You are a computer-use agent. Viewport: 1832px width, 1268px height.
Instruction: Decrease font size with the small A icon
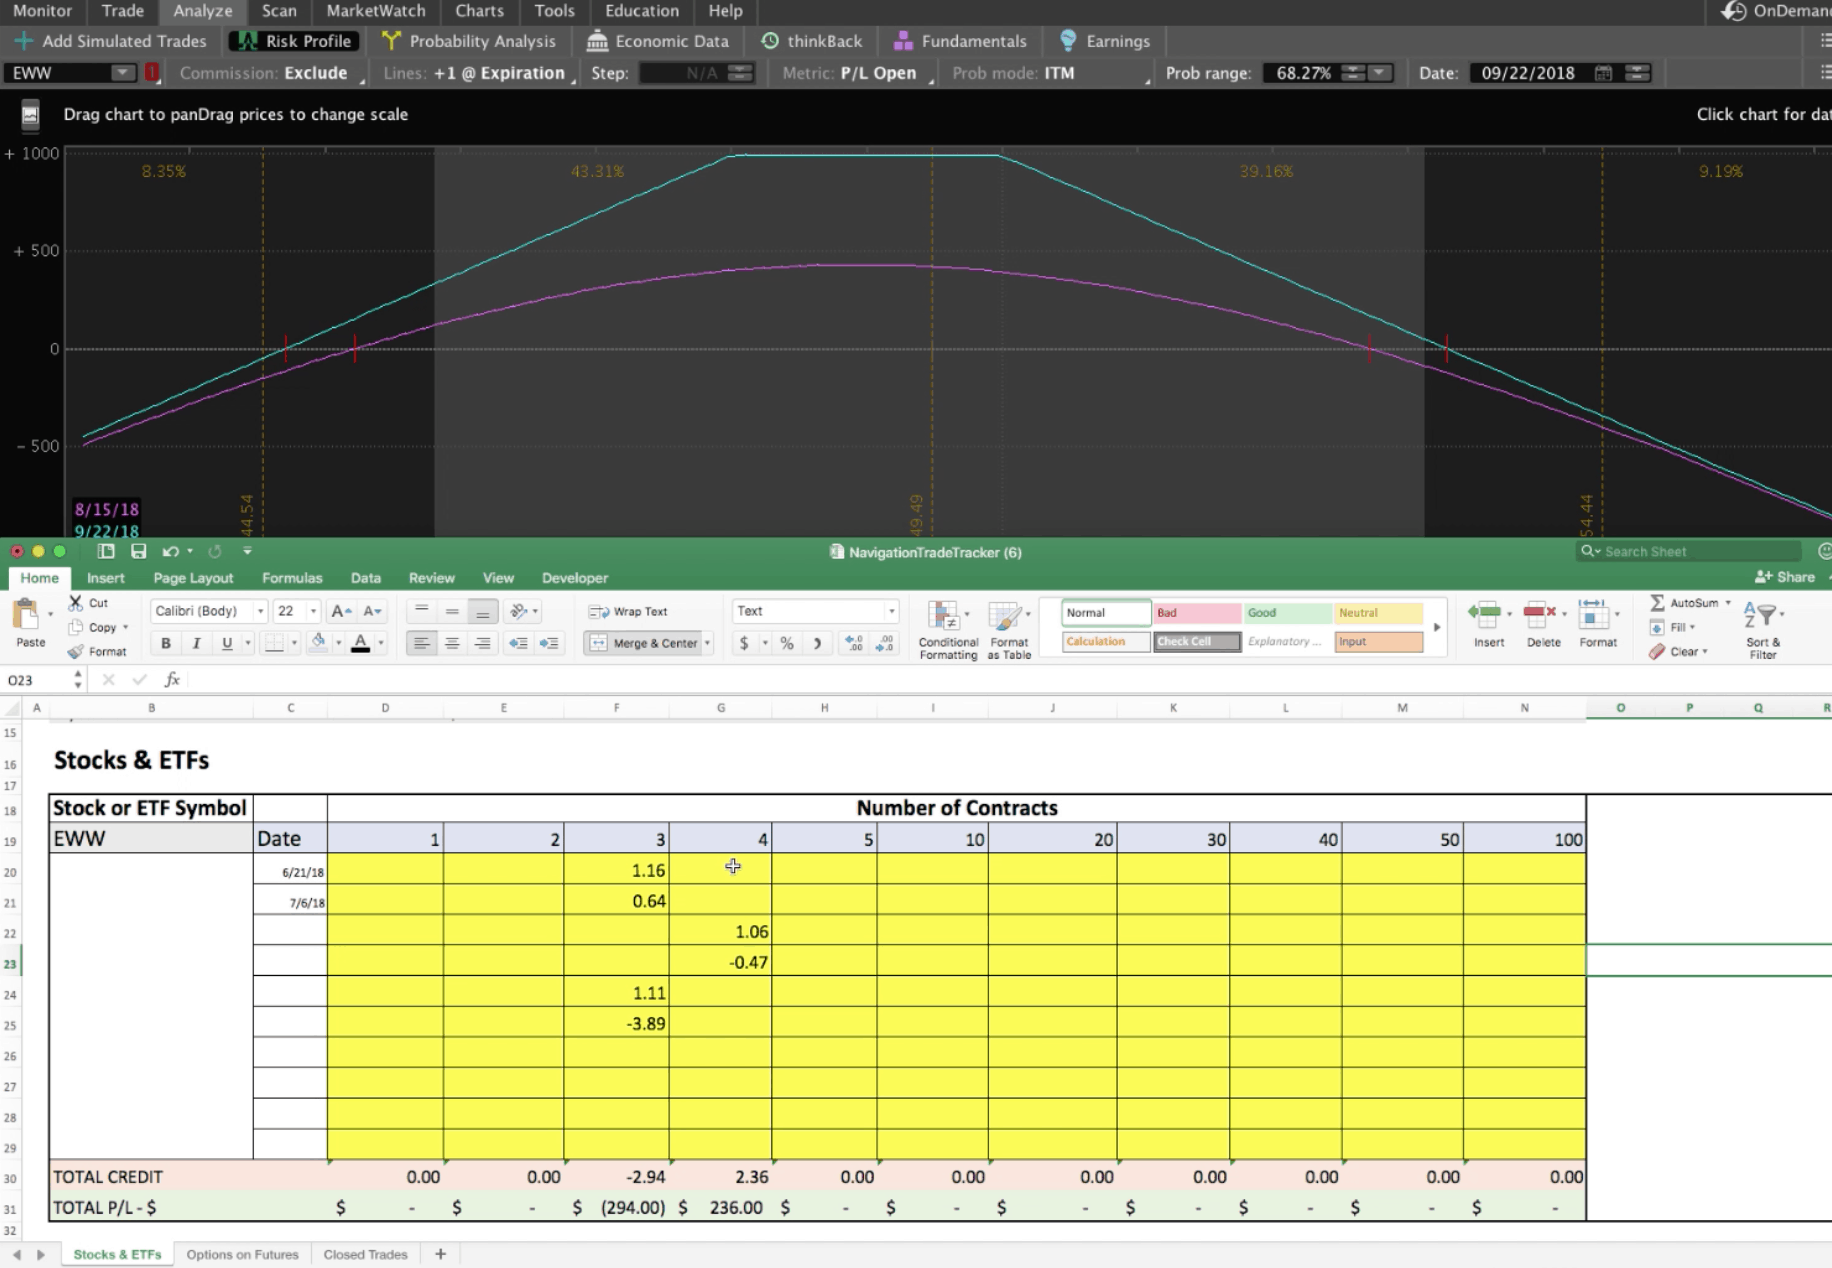372,611
